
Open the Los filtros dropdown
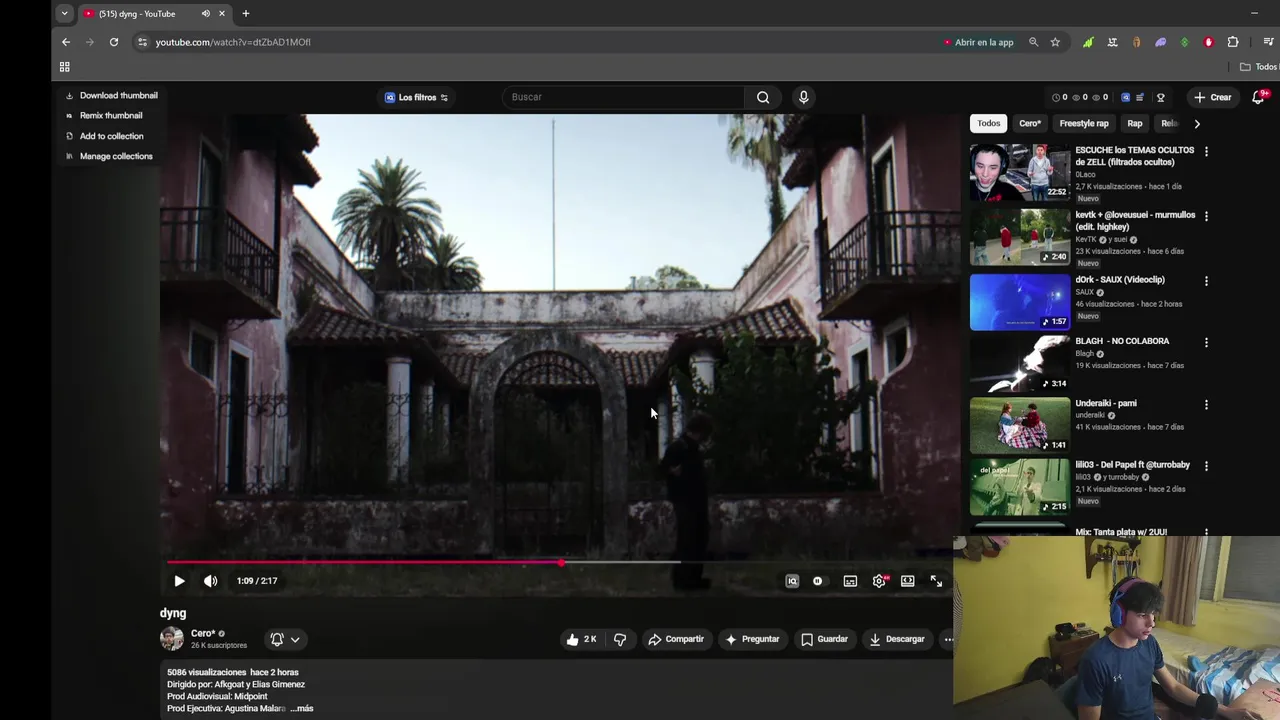click(x=417, y=97)
